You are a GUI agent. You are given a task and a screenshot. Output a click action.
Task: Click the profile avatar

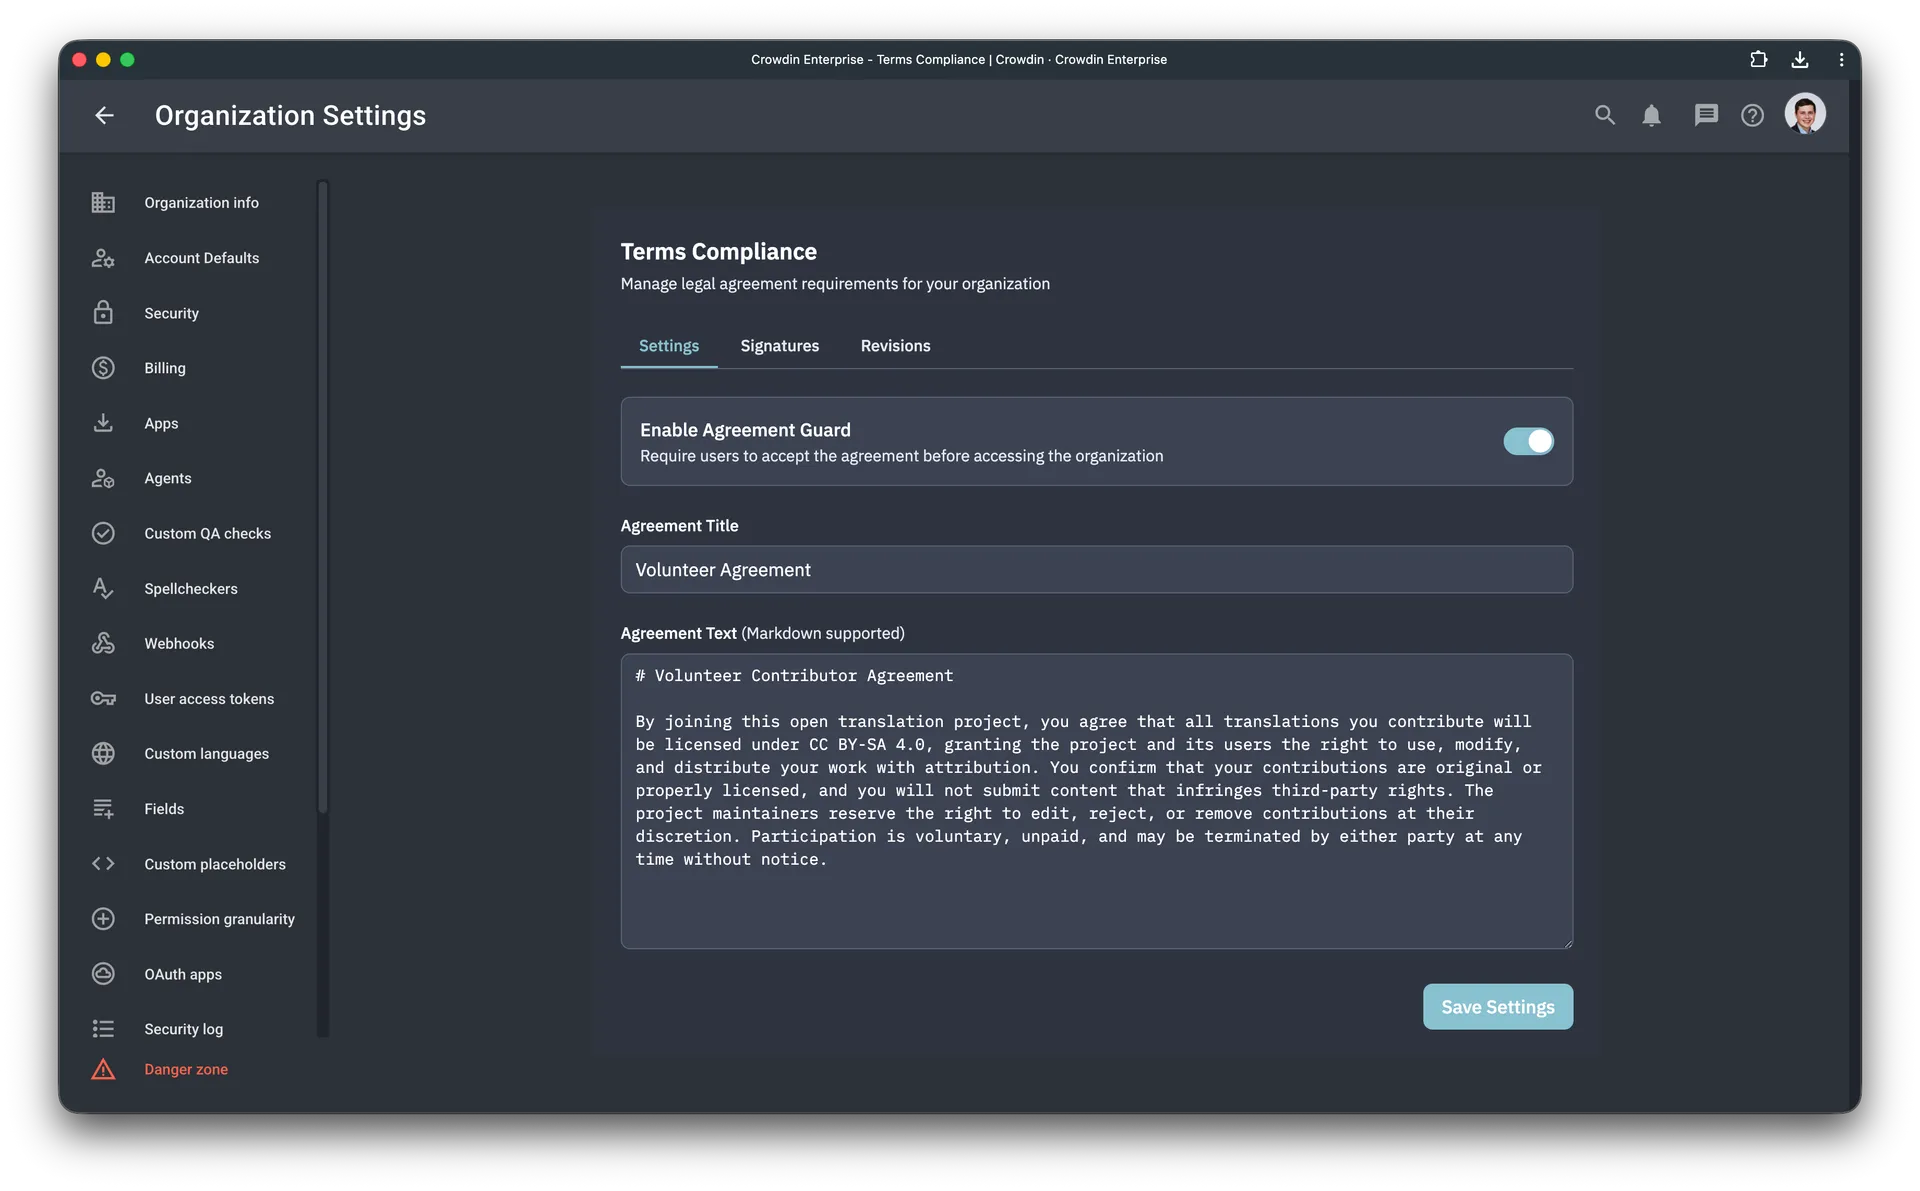coord(1805,114)
